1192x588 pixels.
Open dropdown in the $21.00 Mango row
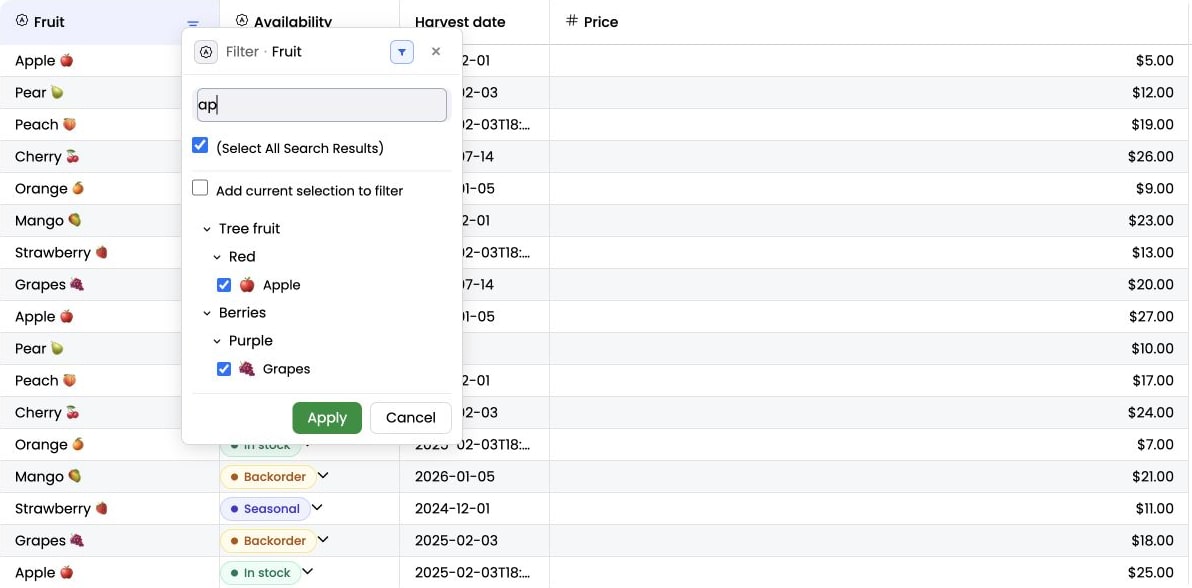point(323,475)
